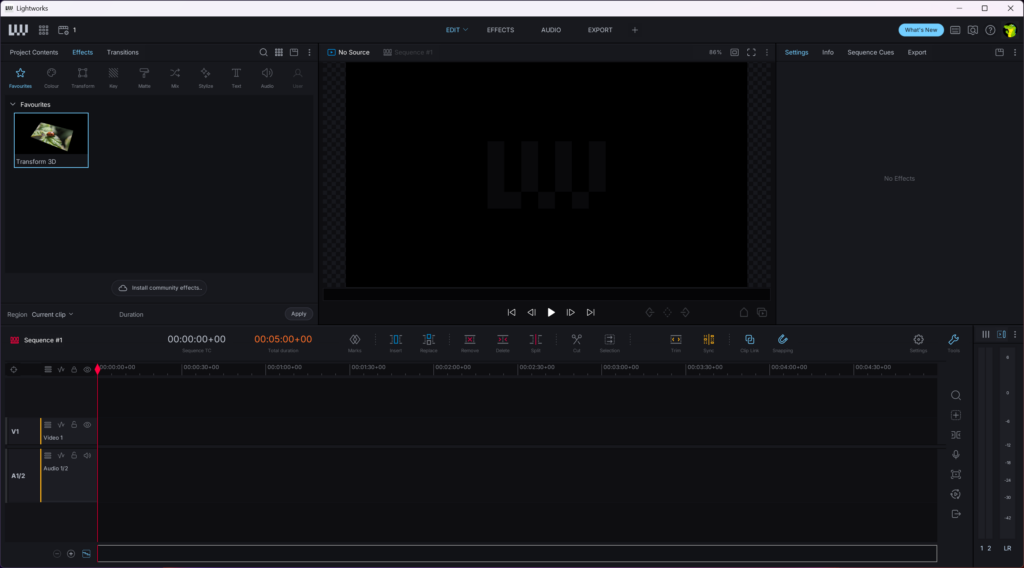Open the viewer zoom percentage dropdown
This screenshot has height=568, width=1024.
coord(715,52)
